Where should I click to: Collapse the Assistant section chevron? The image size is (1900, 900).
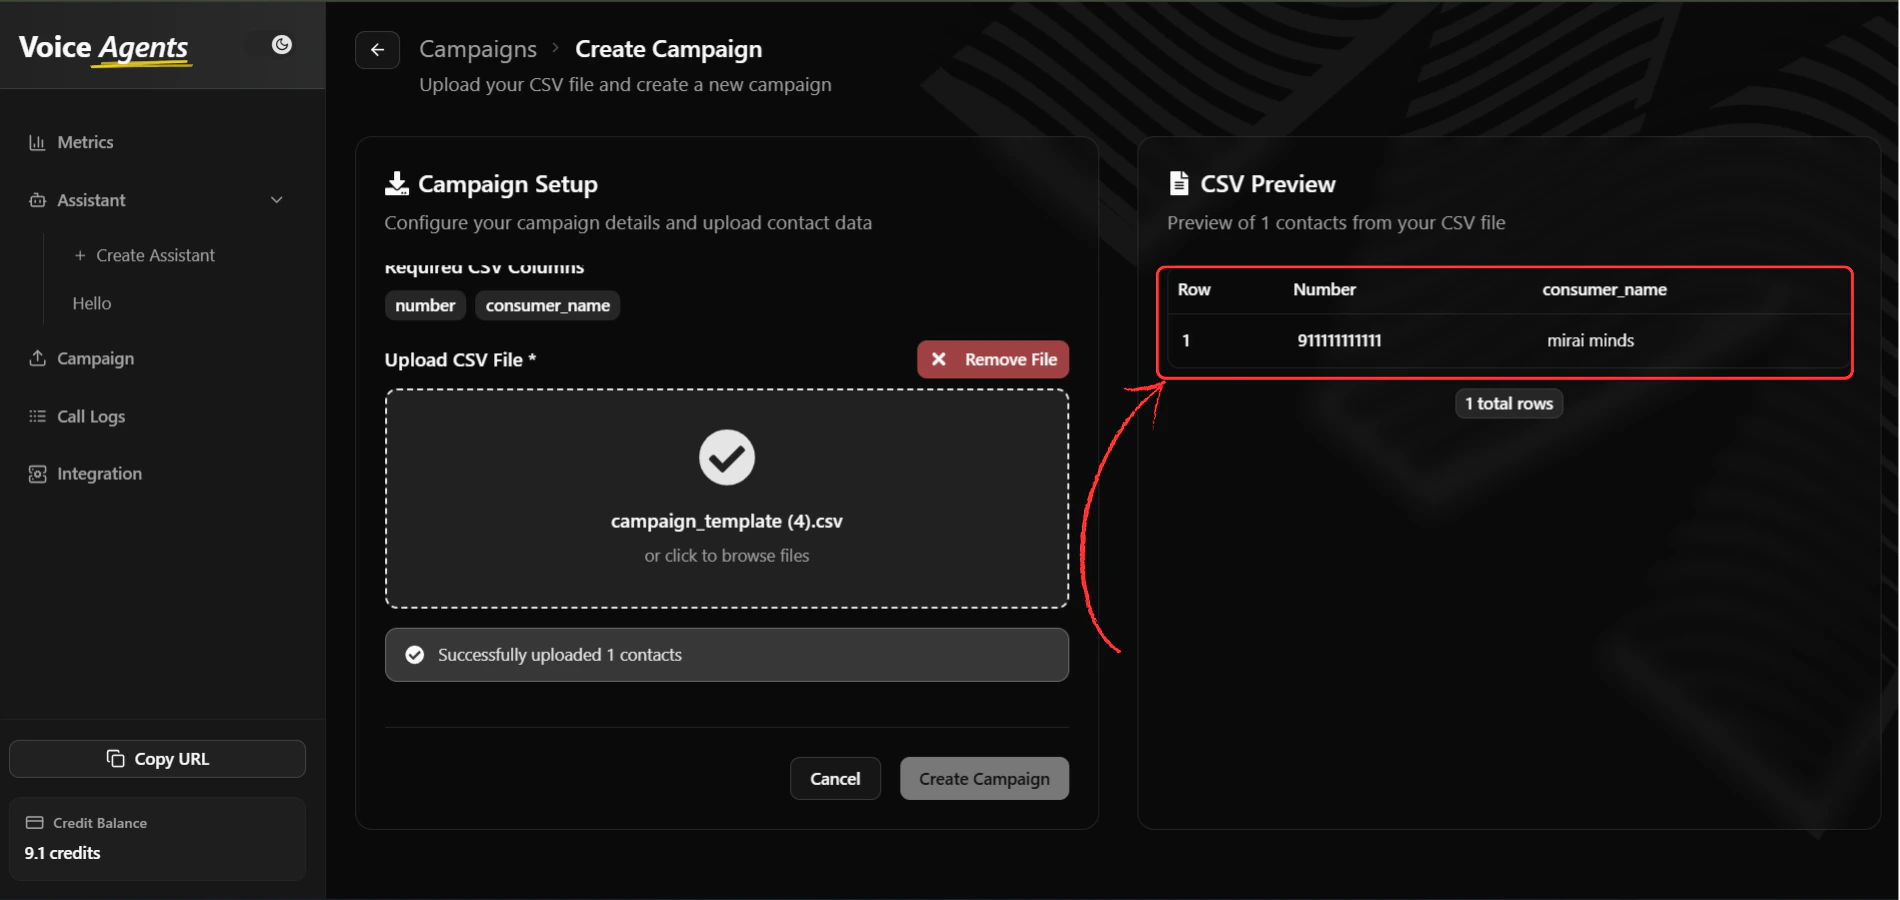point(276,200)
